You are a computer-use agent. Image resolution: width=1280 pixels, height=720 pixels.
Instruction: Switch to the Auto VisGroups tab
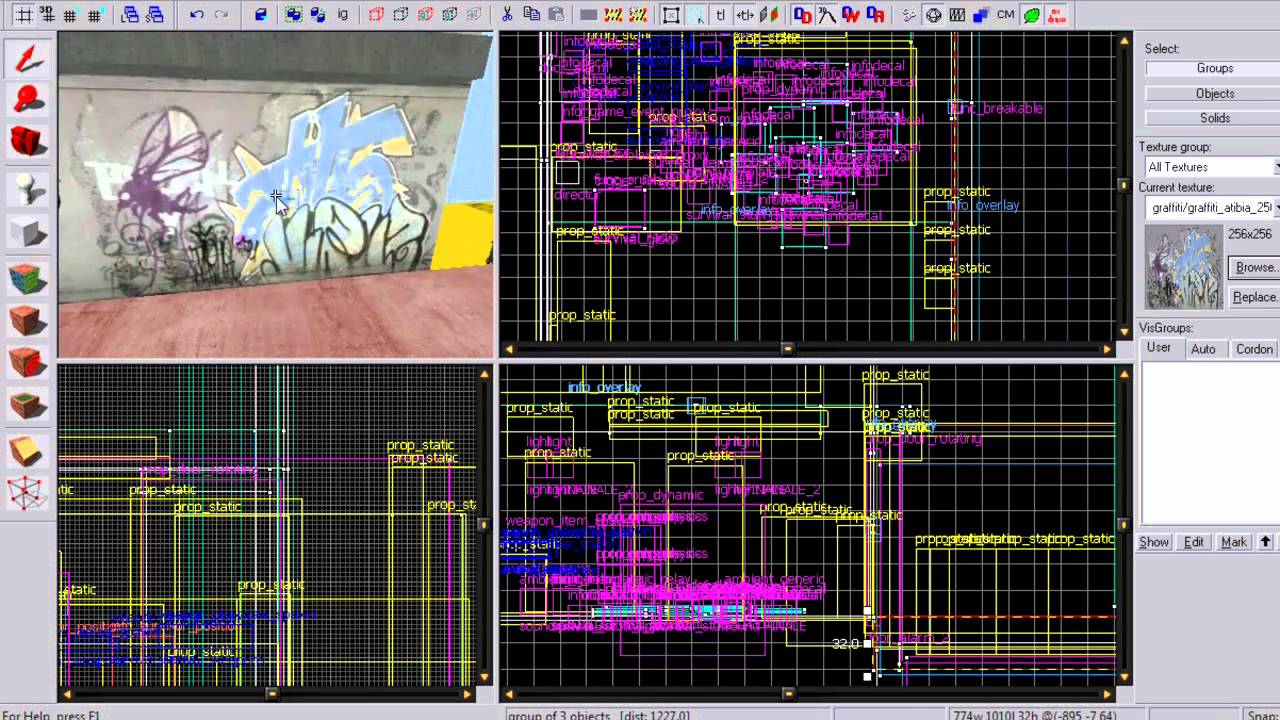point(1203,349)
